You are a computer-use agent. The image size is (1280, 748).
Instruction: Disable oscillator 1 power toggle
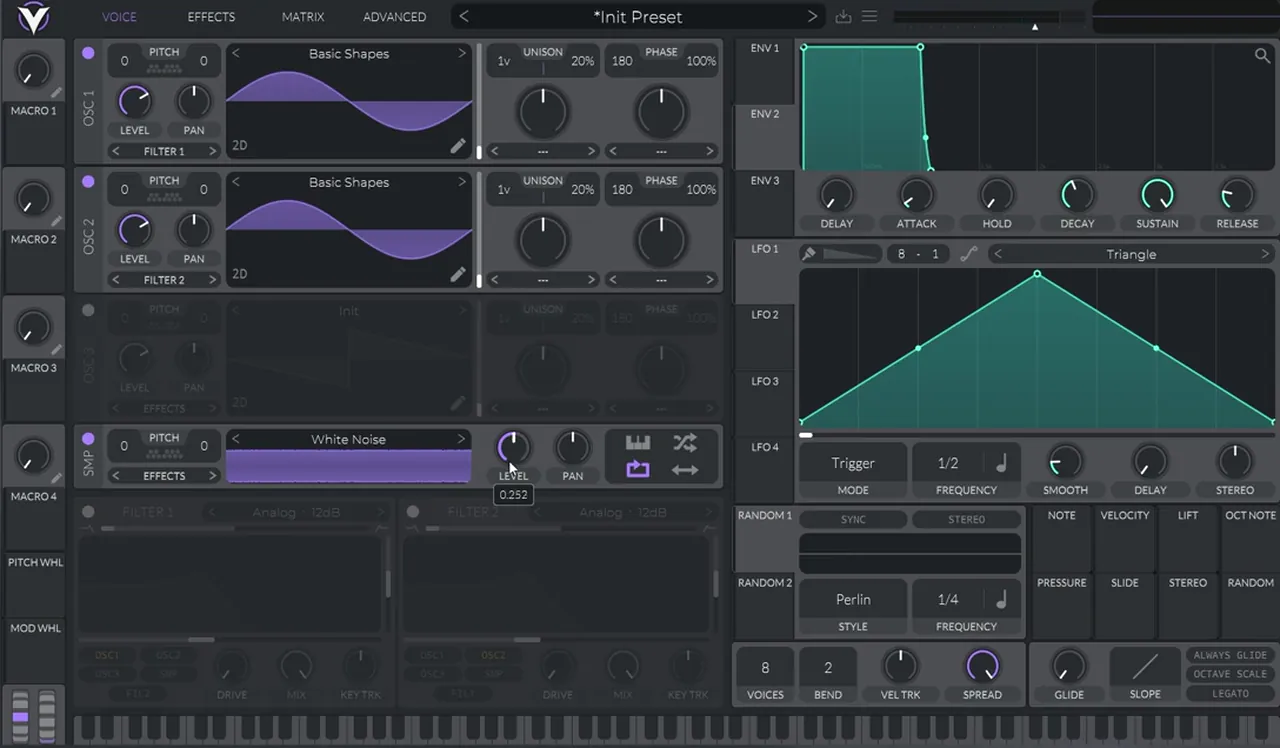[88, 53]
